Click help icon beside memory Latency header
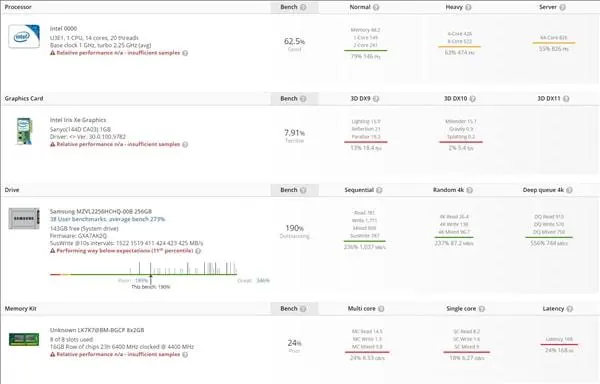 click(x=570, y=309)
